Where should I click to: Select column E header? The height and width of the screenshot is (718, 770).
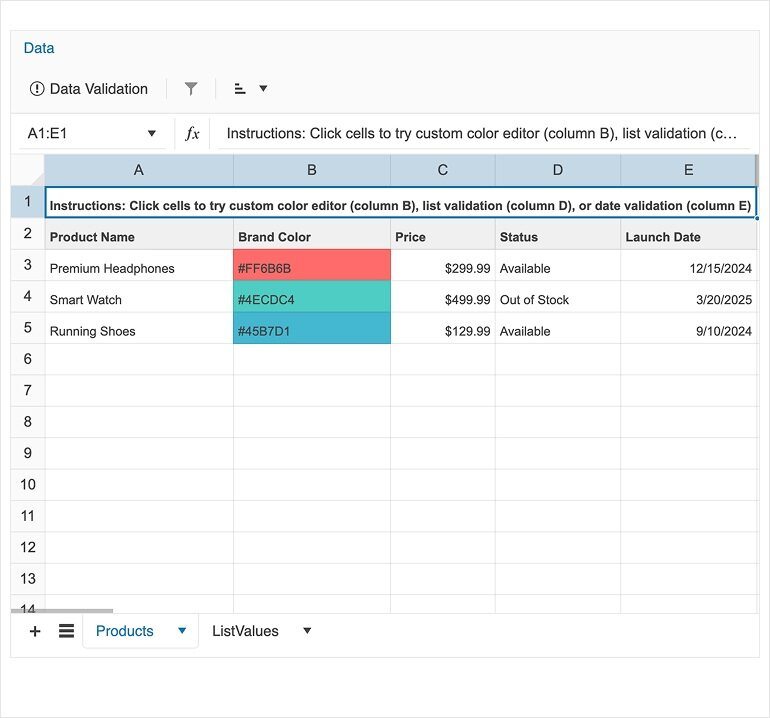click(688, 170)
